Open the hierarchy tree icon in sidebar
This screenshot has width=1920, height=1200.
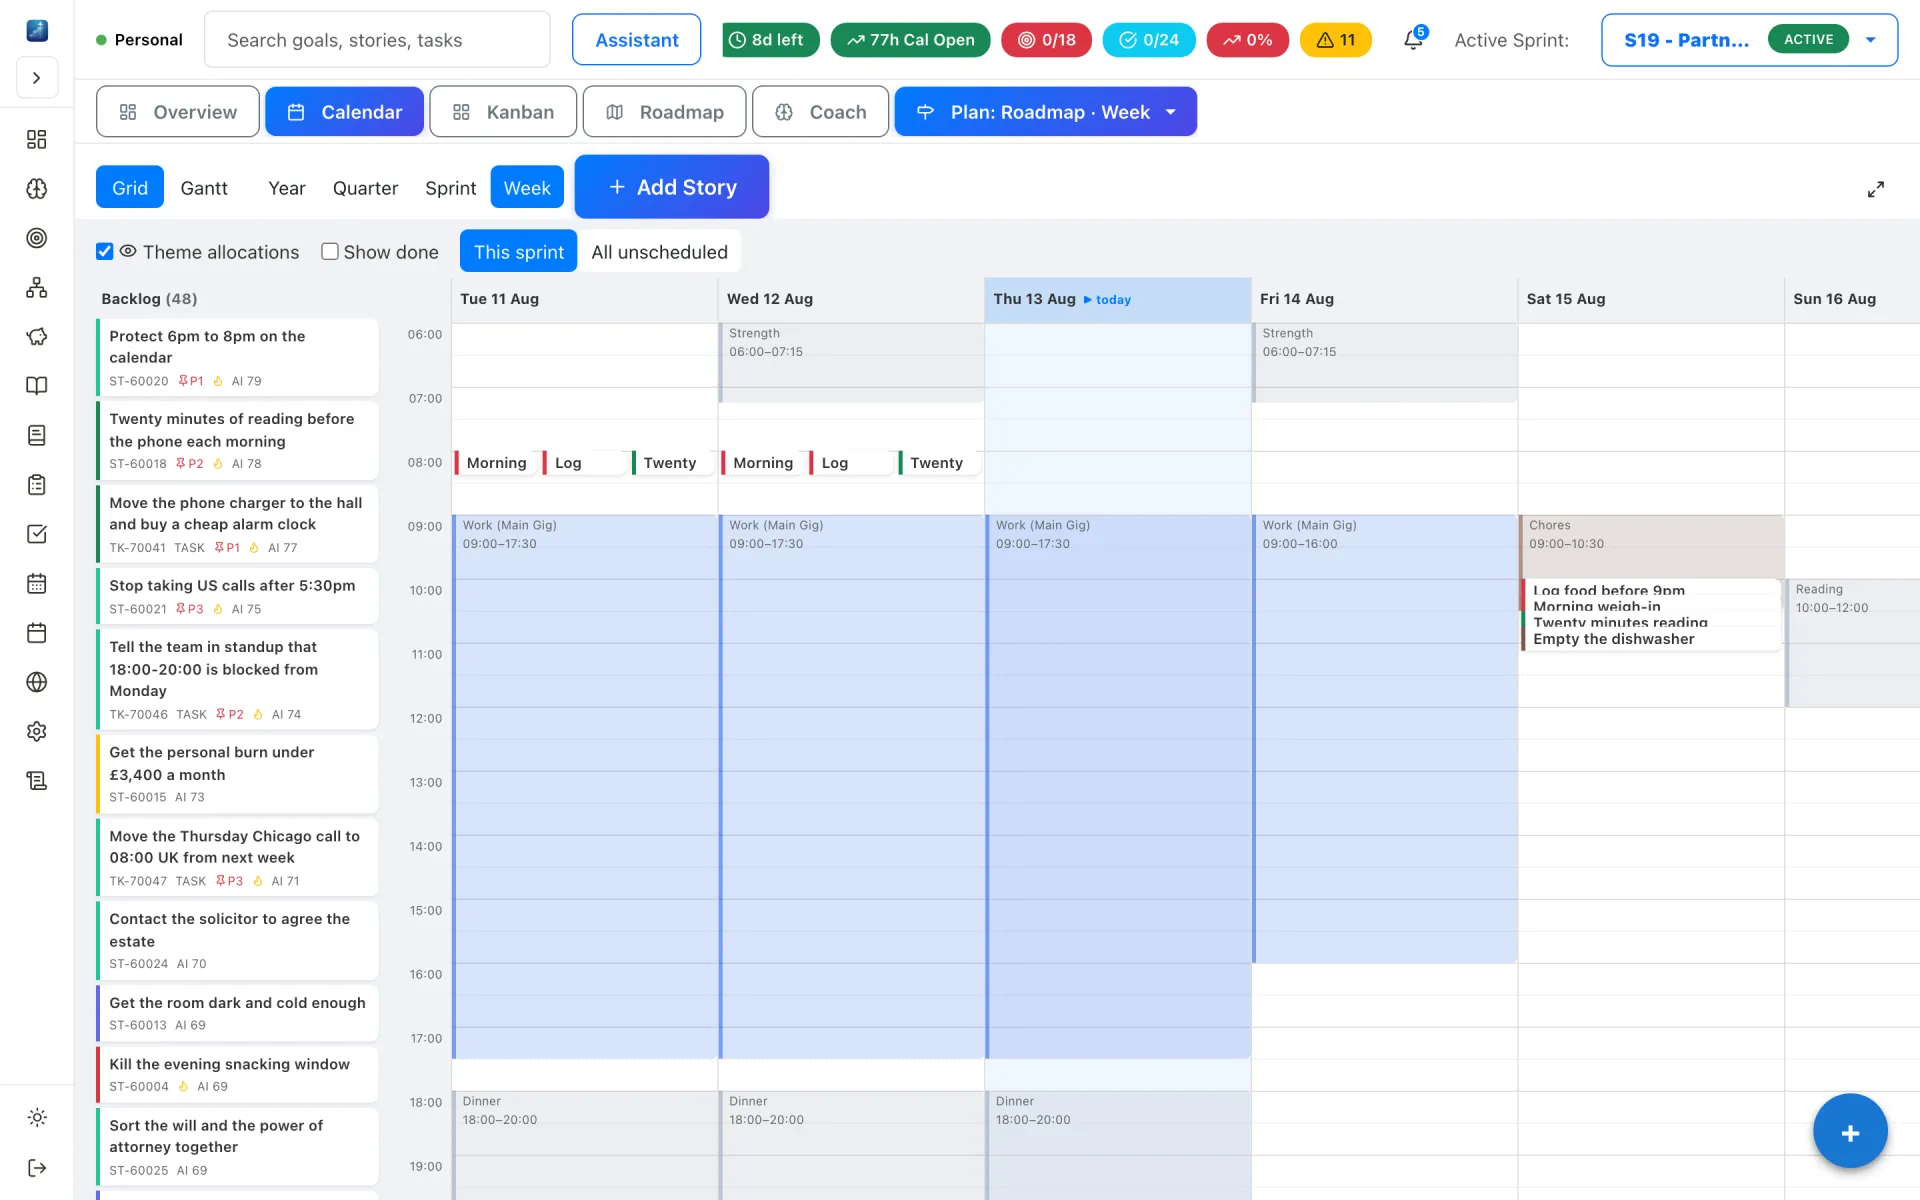[37, 288]
